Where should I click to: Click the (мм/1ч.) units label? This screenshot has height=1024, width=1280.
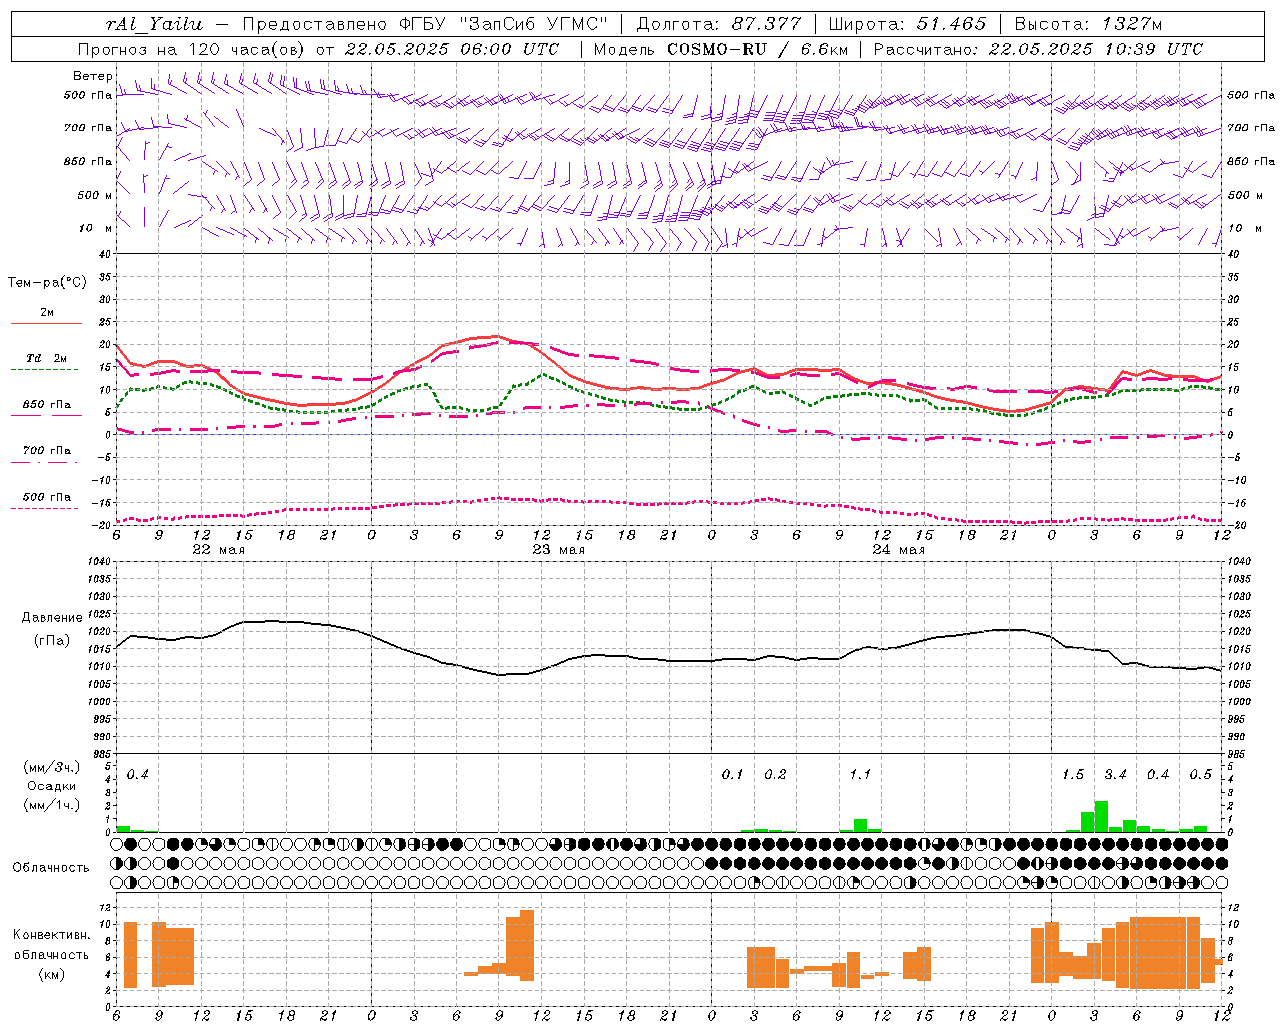[51, 805]
